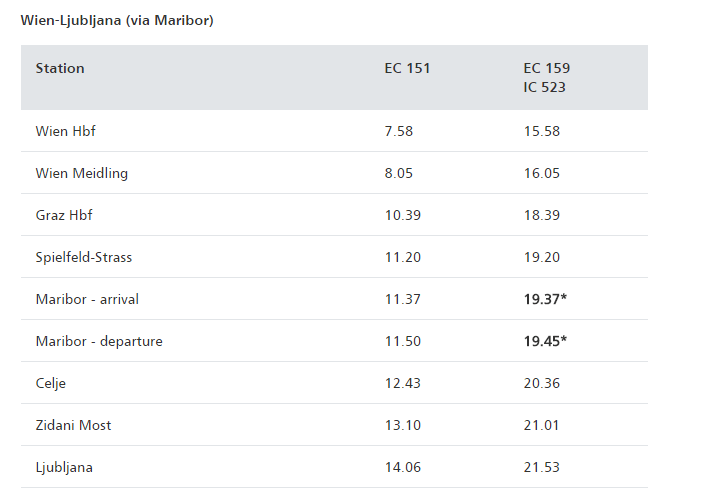Image resolution: width=709 pixels, height=497 pixels.
Task: Click the Wien-Ljubljana (via Maribor) heading
Action: (117, 20)
